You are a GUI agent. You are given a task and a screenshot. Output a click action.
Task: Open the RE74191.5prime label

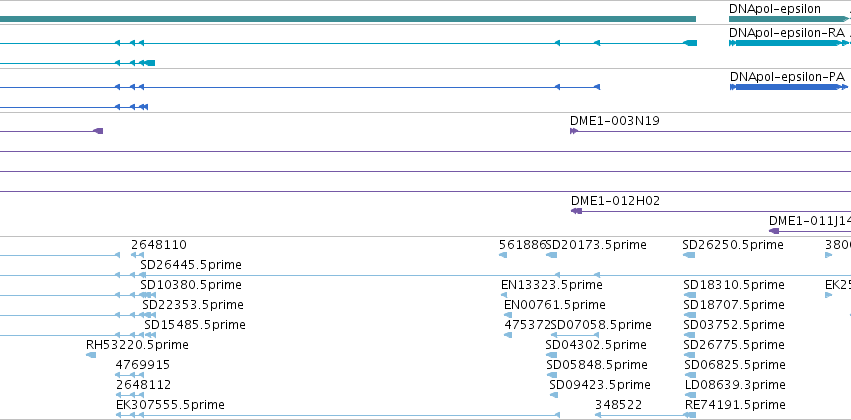735,405
